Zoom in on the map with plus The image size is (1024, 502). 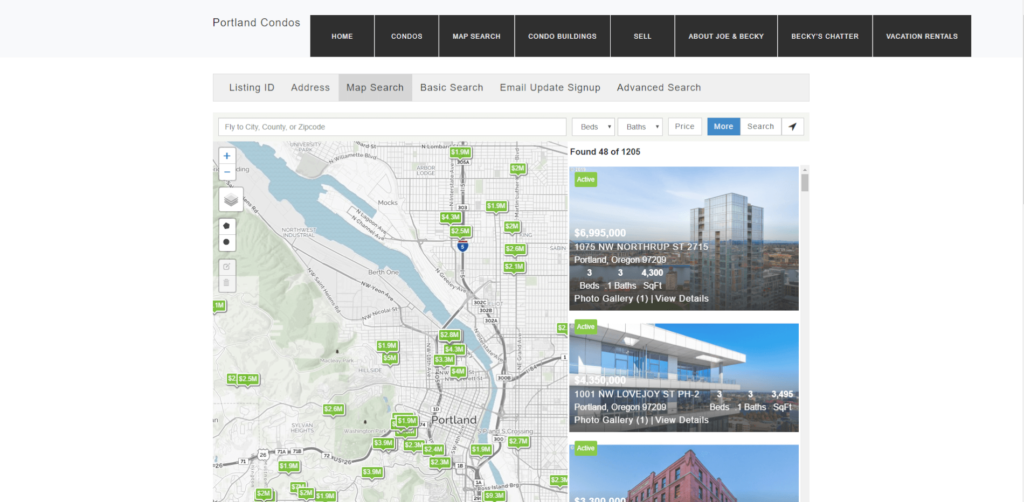(227, 155)
